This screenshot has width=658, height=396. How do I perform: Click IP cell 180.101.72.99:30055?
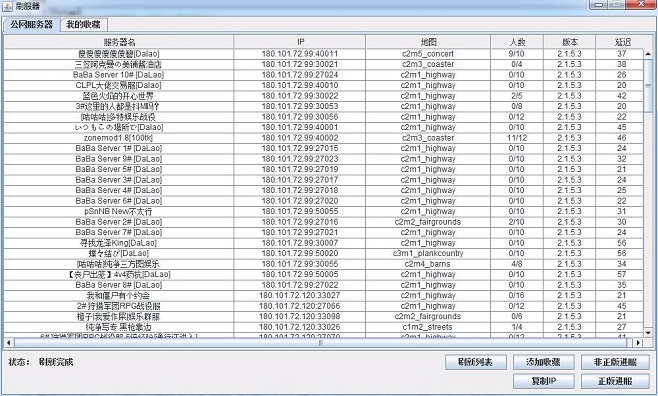pos(300,264)
